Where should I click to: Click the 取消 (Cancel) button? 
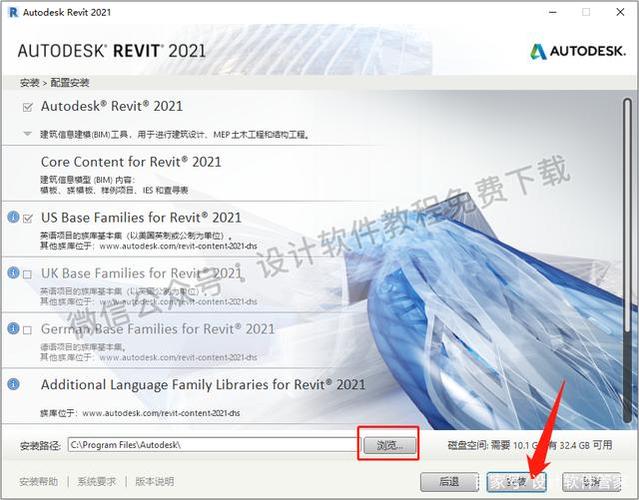[x=591, y=482]
